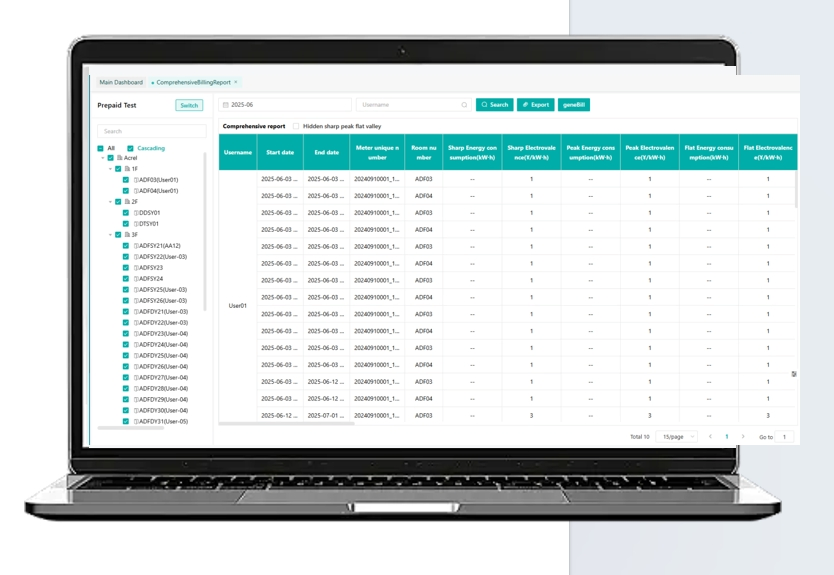This screenshot has width=834, height=575.
Task: Click the Acrel building icon
Action: pyautogui.click(x=120, y=158)
